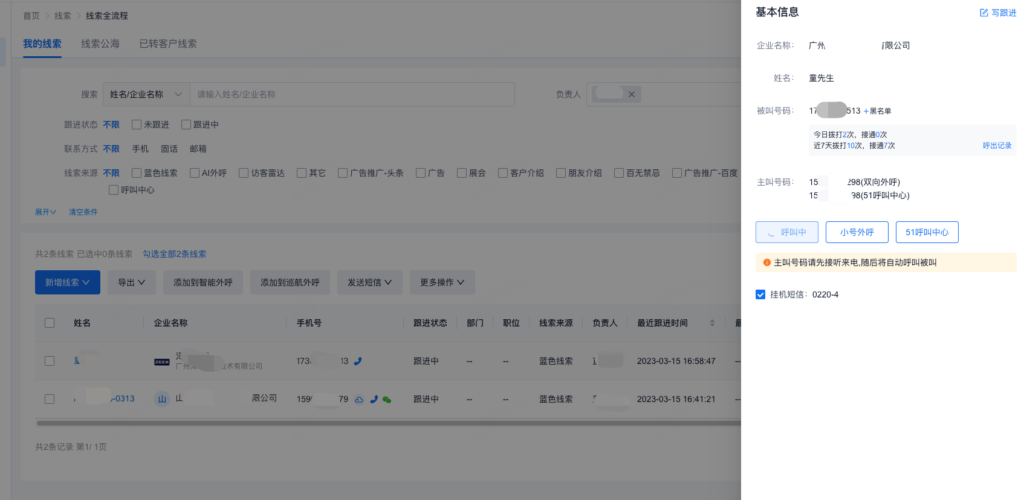Screen dimensions: 1024x500
Task: Switch to the 已转客户线索 tab
Action: (x=168, y=44)
